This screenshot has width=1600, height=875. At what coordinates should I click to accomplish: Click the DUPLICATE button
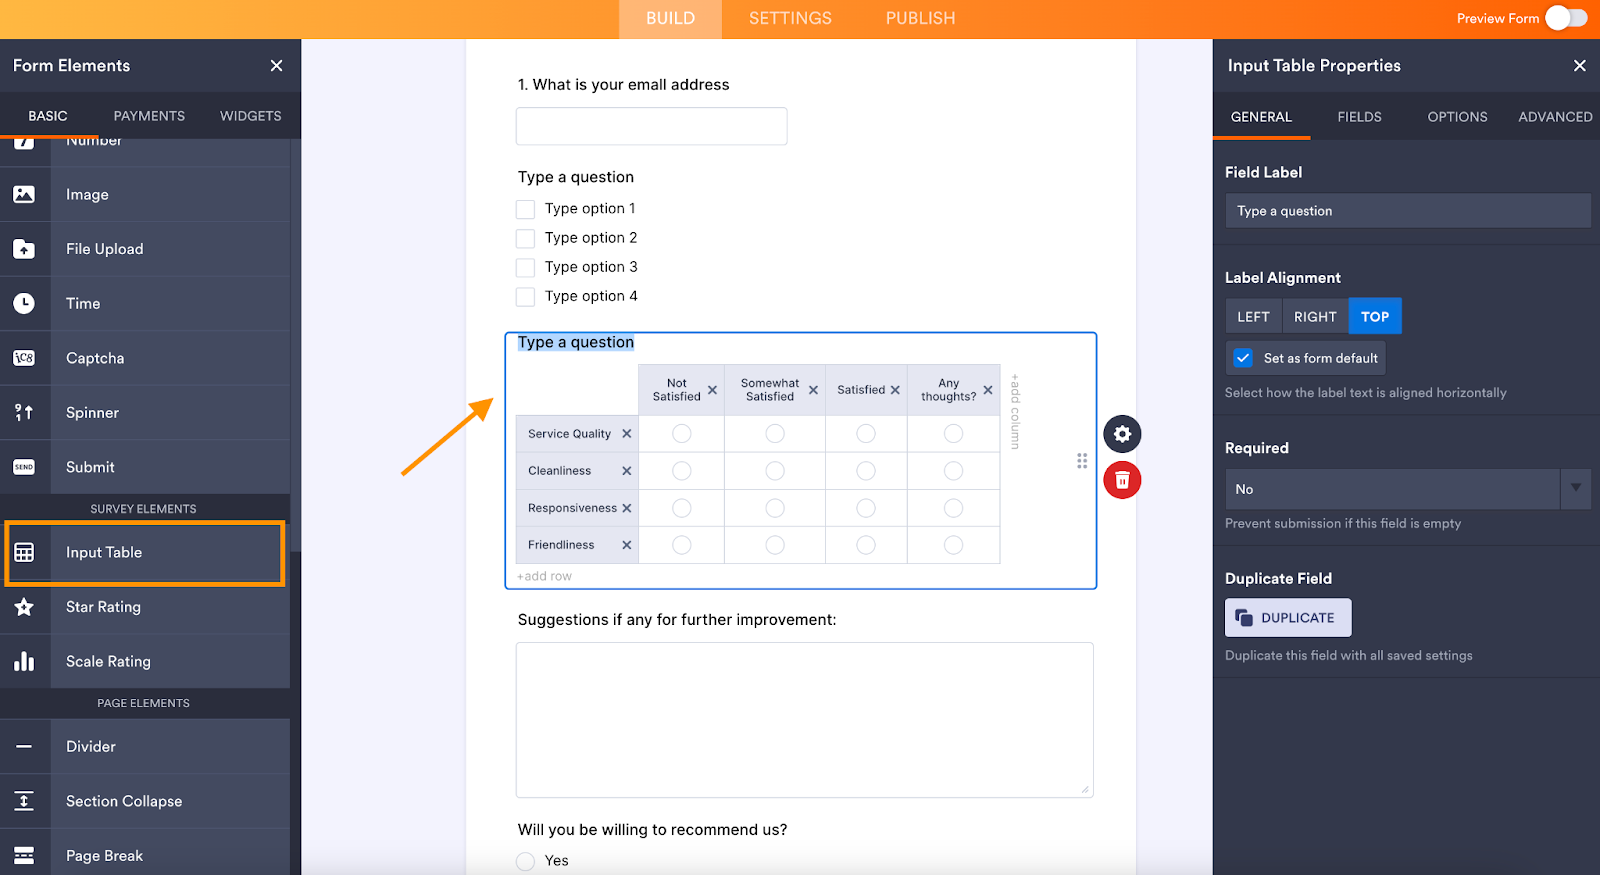[x=1288, y=618]
